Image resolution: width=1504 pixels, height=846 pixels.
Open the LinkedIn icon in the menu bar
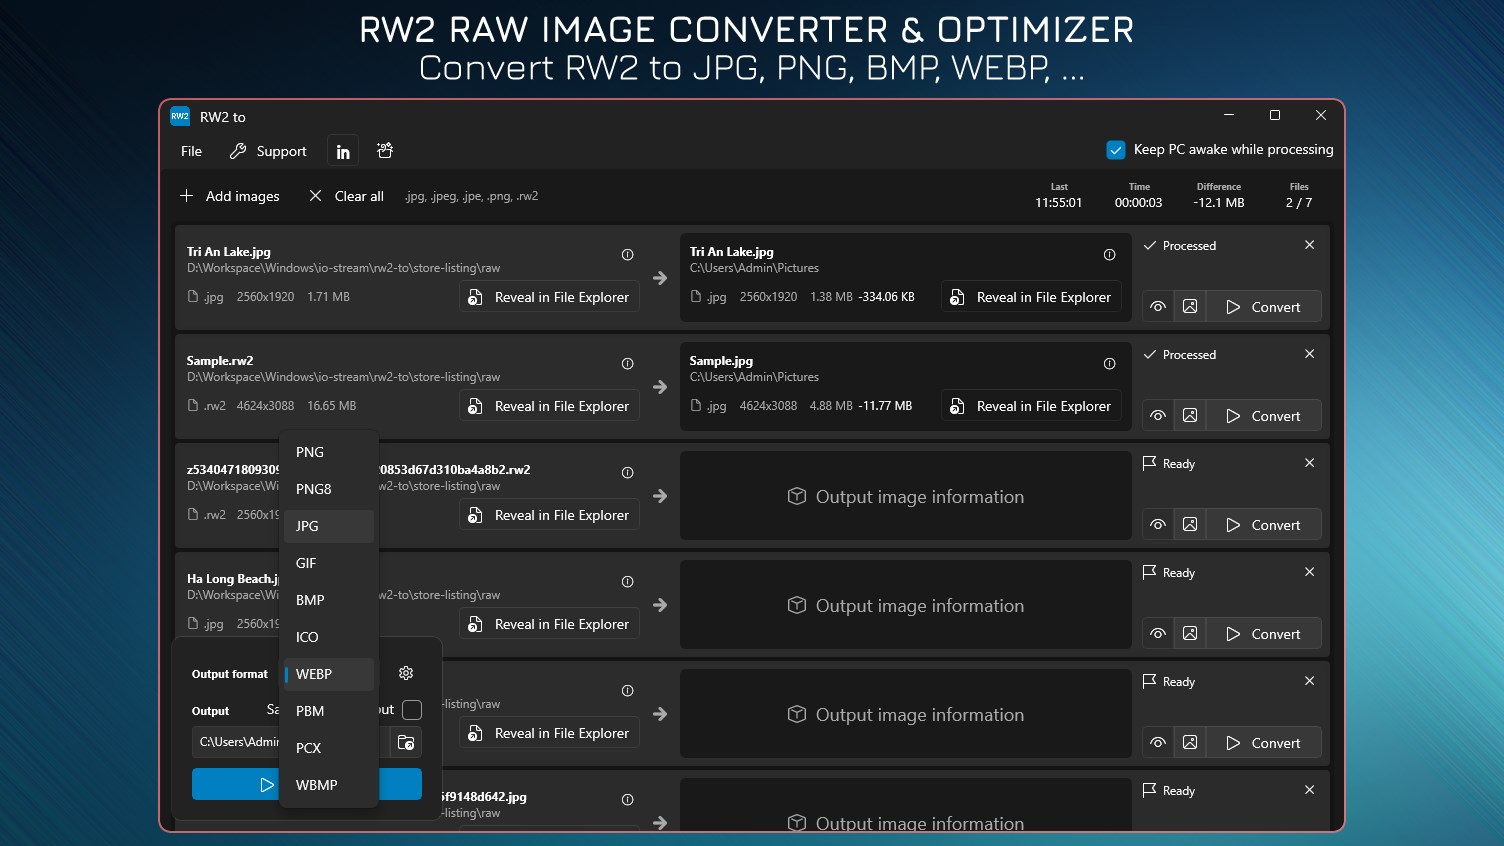tap(343, 152)
